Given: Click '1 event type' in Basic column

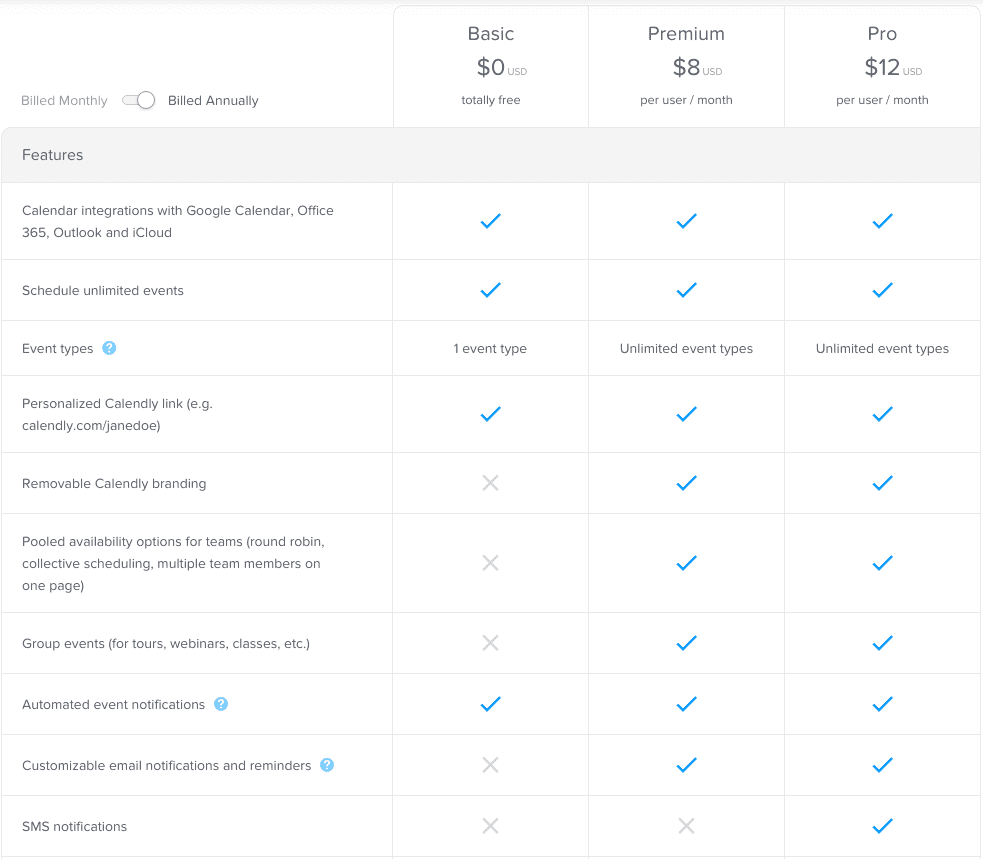Looking at the screenshot, I should pos(490,349).
